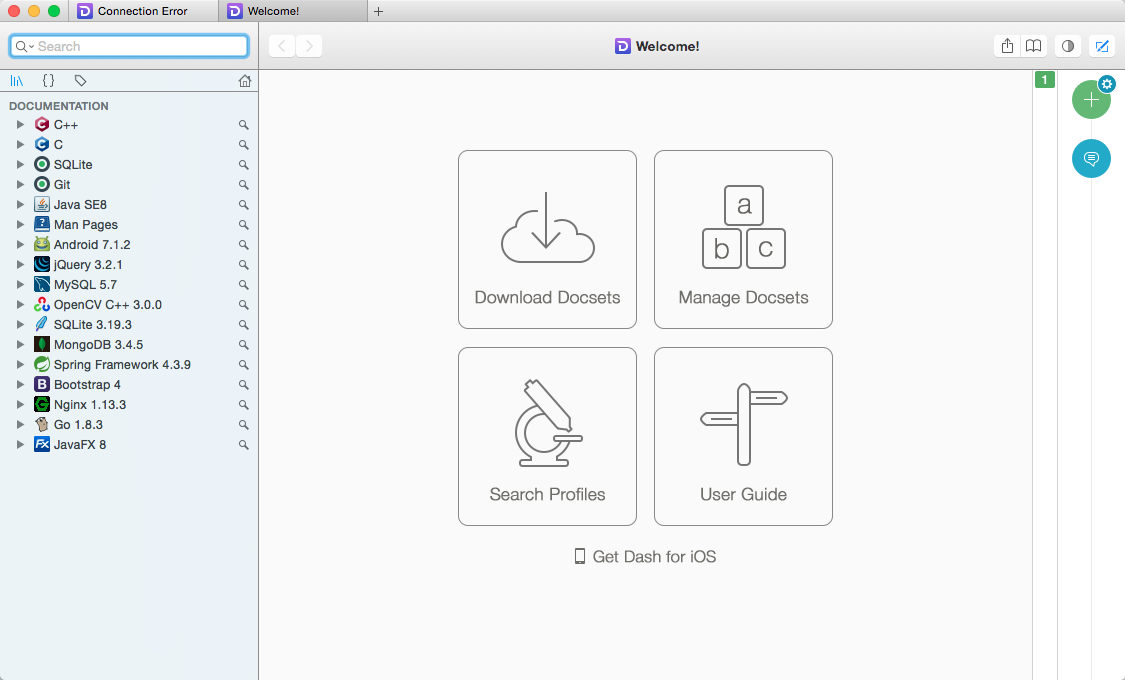
Task: Open Search Profiles
Action: [x=547, y=437]
